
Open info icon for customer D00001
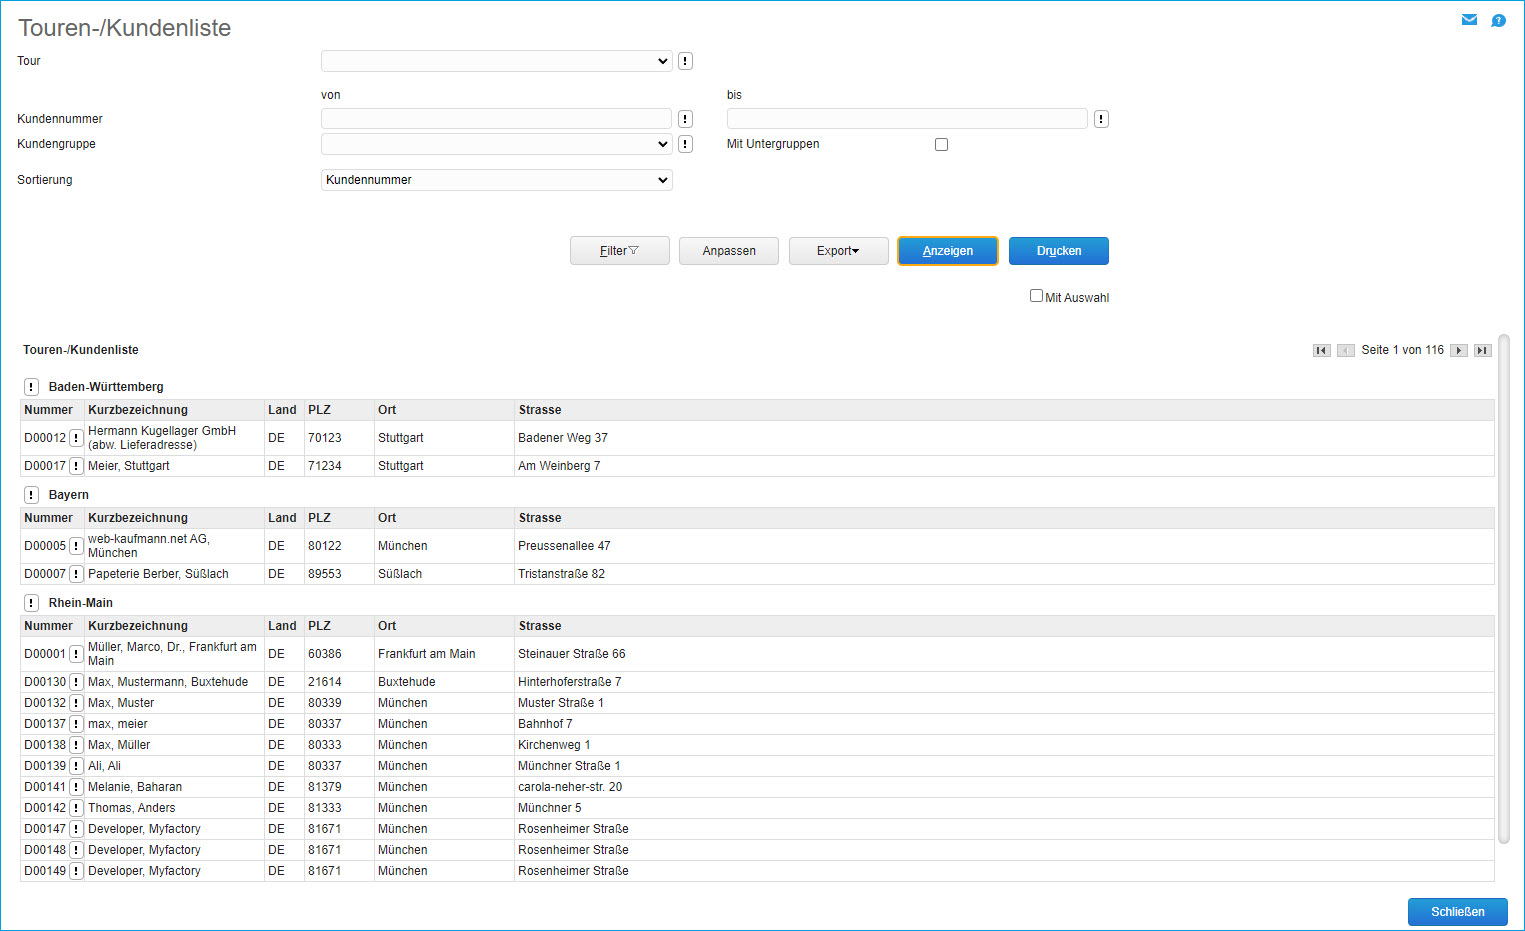coord(76,654)
